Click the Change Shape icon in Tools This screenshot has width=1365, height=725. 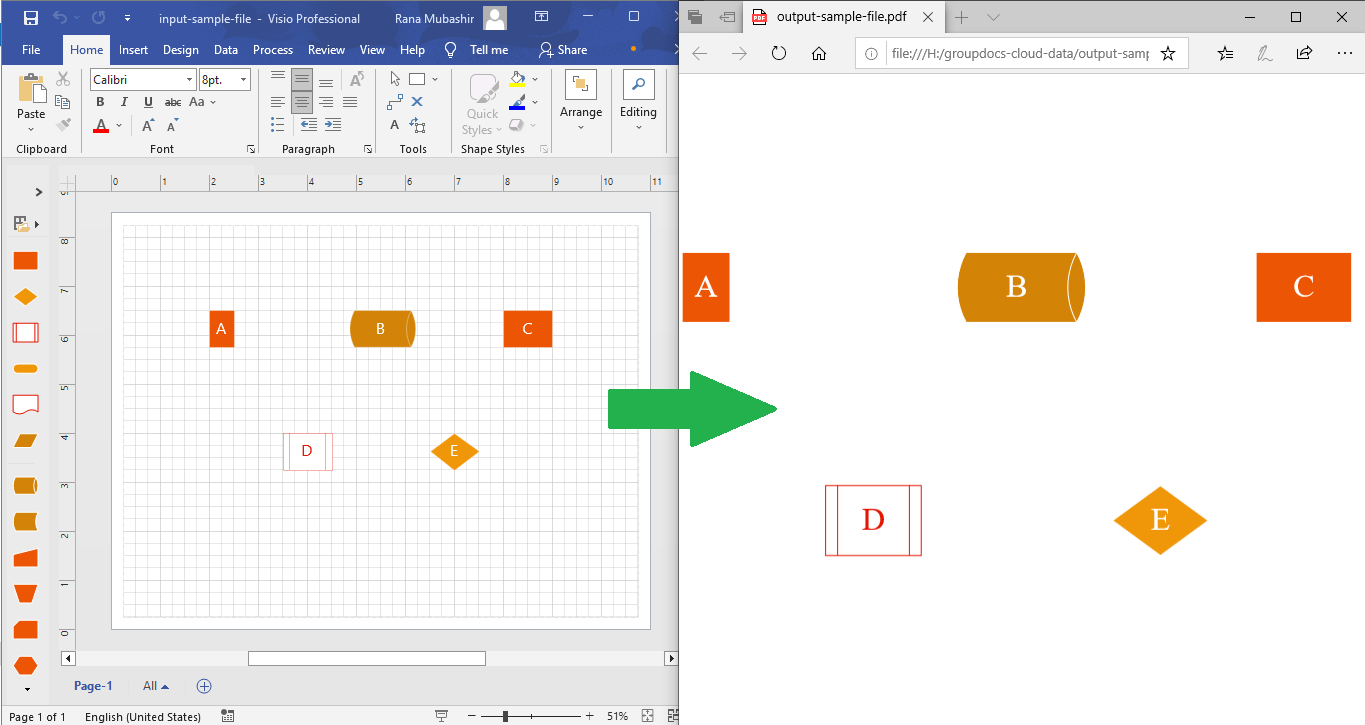click(419, 125)
